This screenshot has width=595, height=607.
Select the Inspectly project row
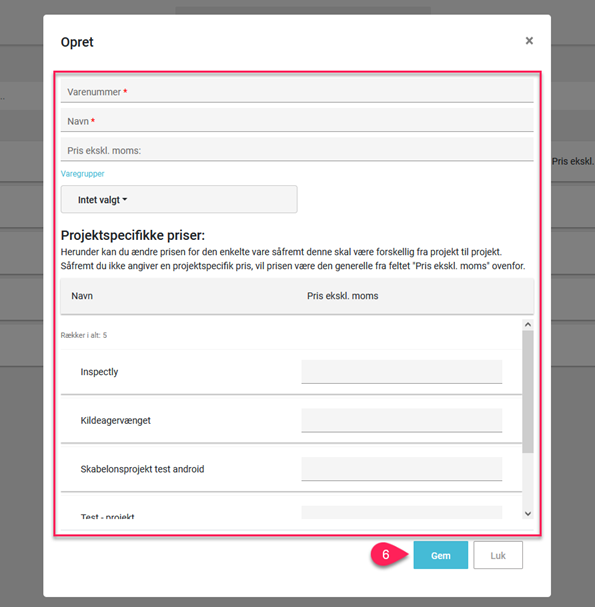[x=291, y=372]
